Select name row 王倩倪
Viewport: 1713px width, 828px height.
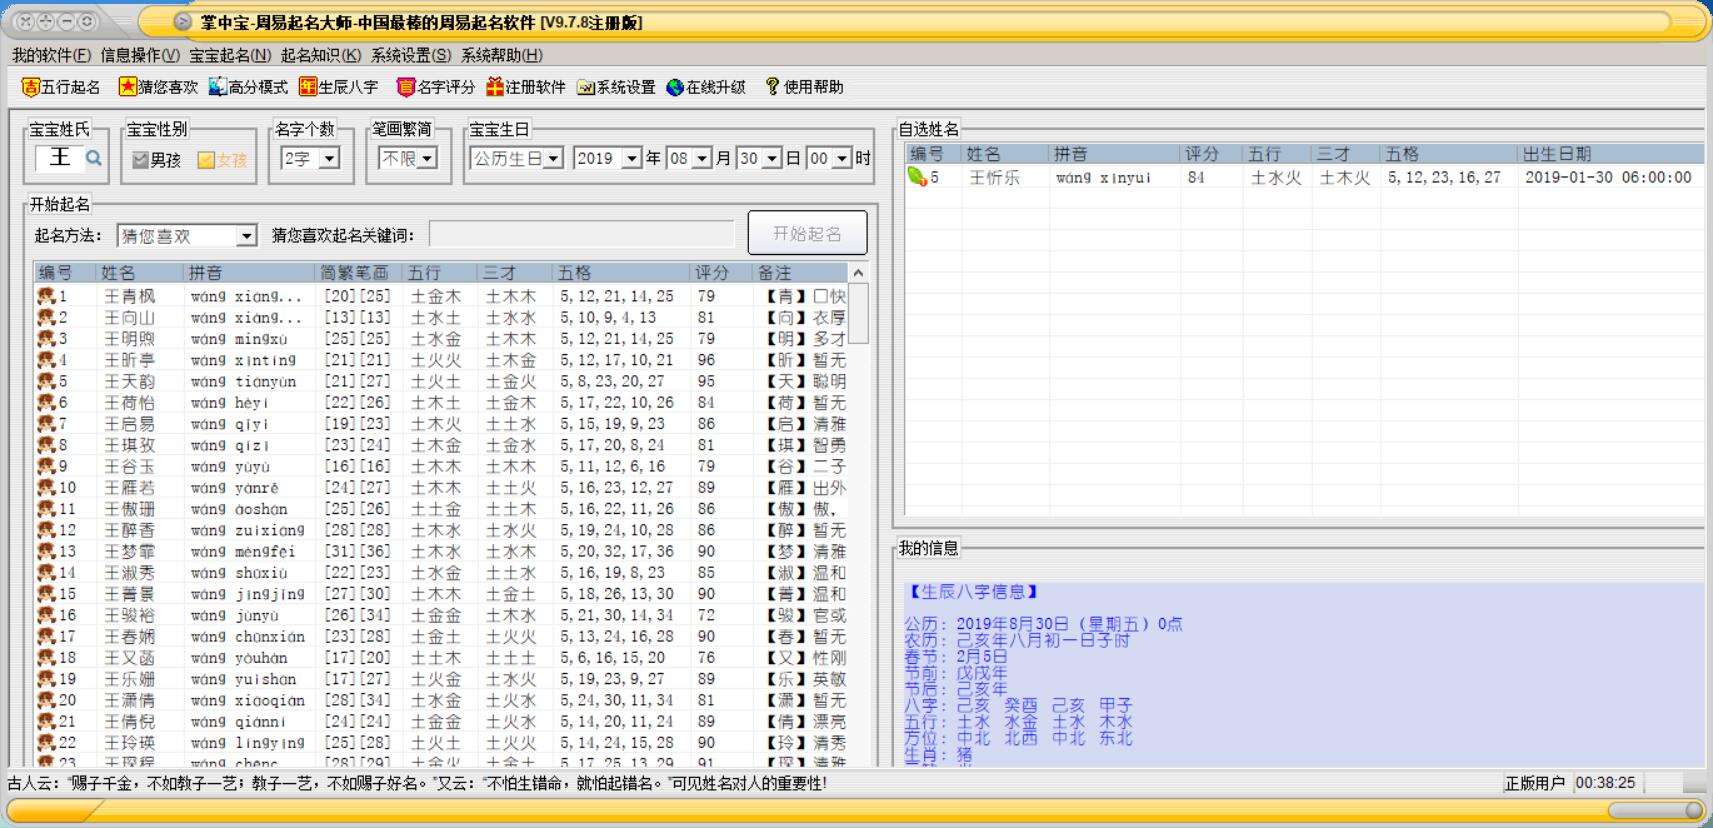(441, 721)
